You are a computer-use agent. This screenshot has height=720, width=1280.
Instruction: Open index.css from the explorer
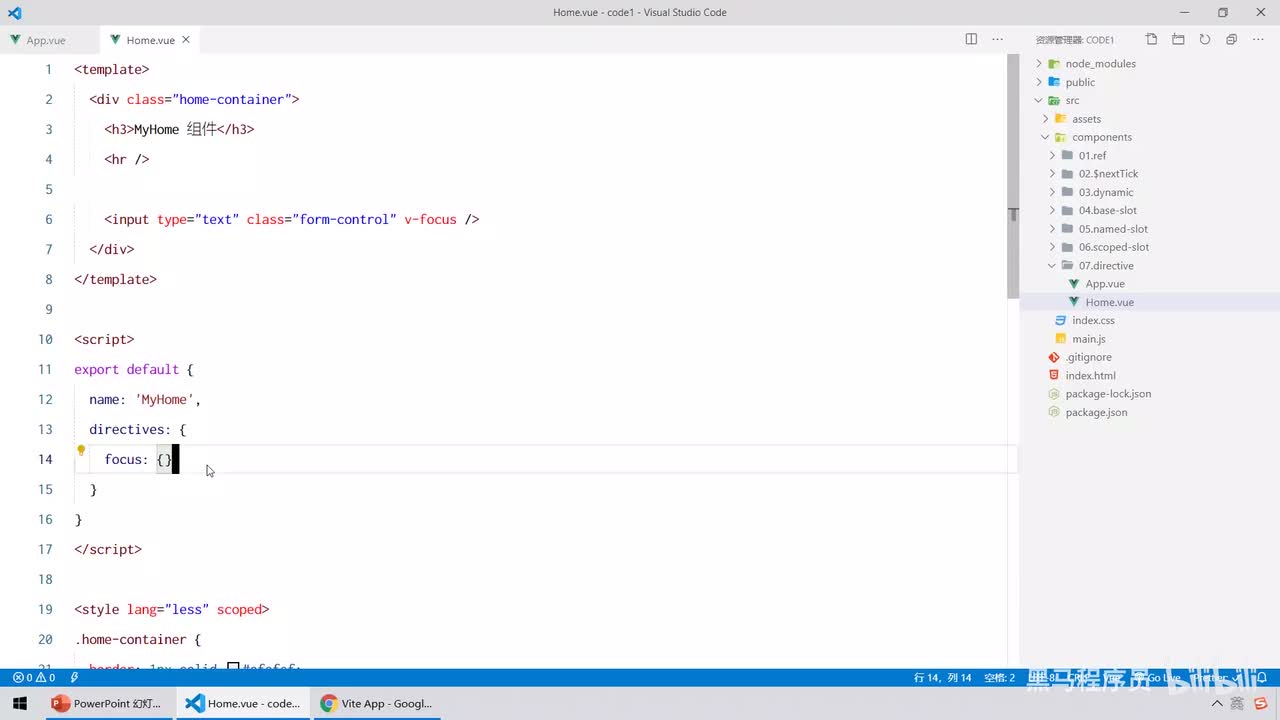point(1093,321)
